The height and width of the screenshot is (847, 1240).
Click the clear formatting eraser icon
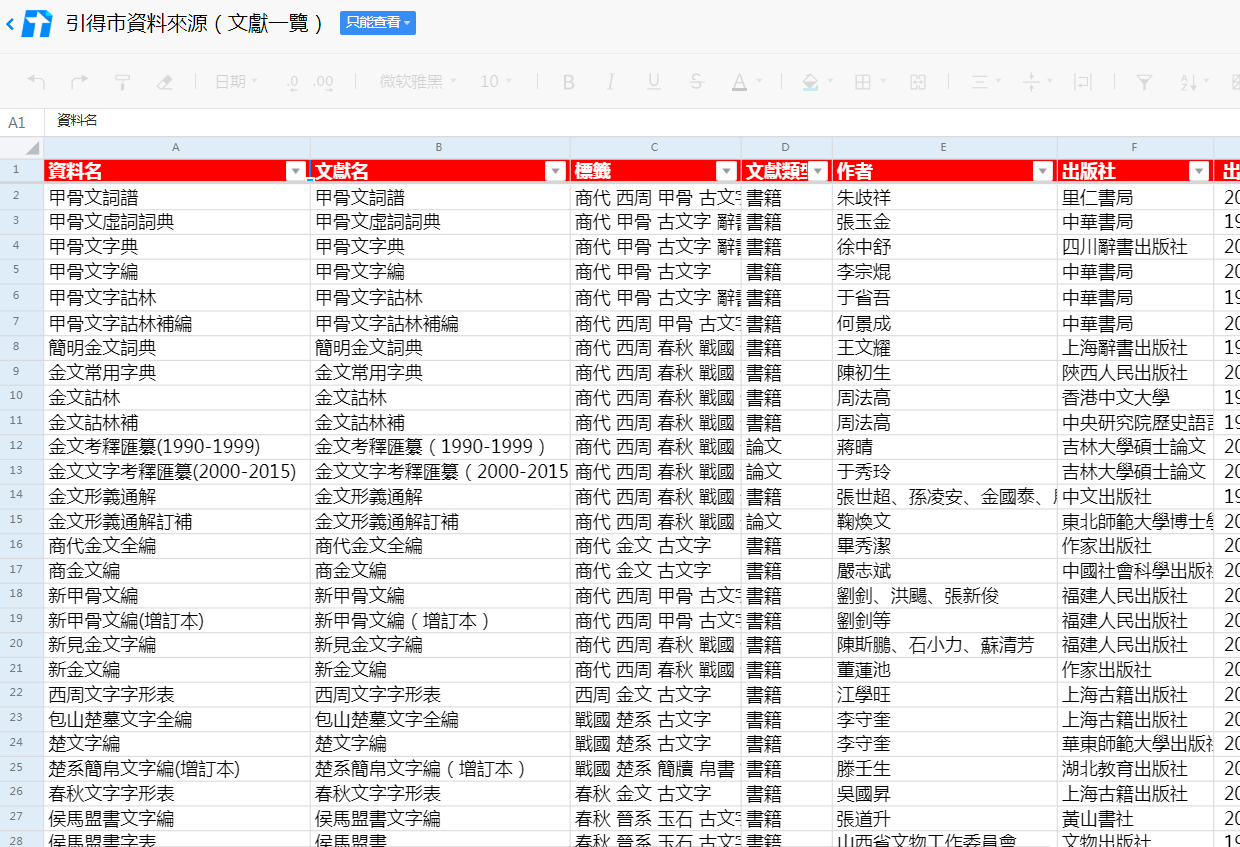(166, 82)
